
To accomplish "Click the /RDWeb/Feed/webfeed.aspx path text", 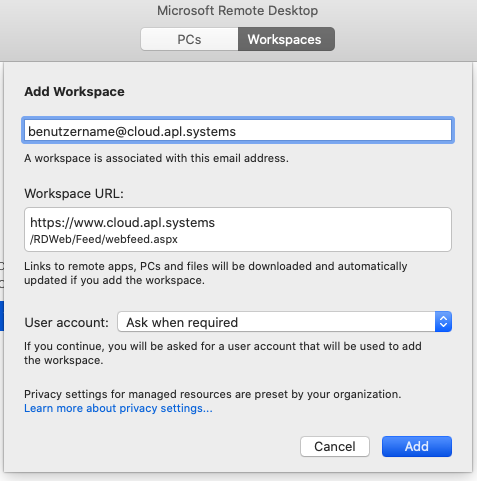I will click(x=104, y=239).
